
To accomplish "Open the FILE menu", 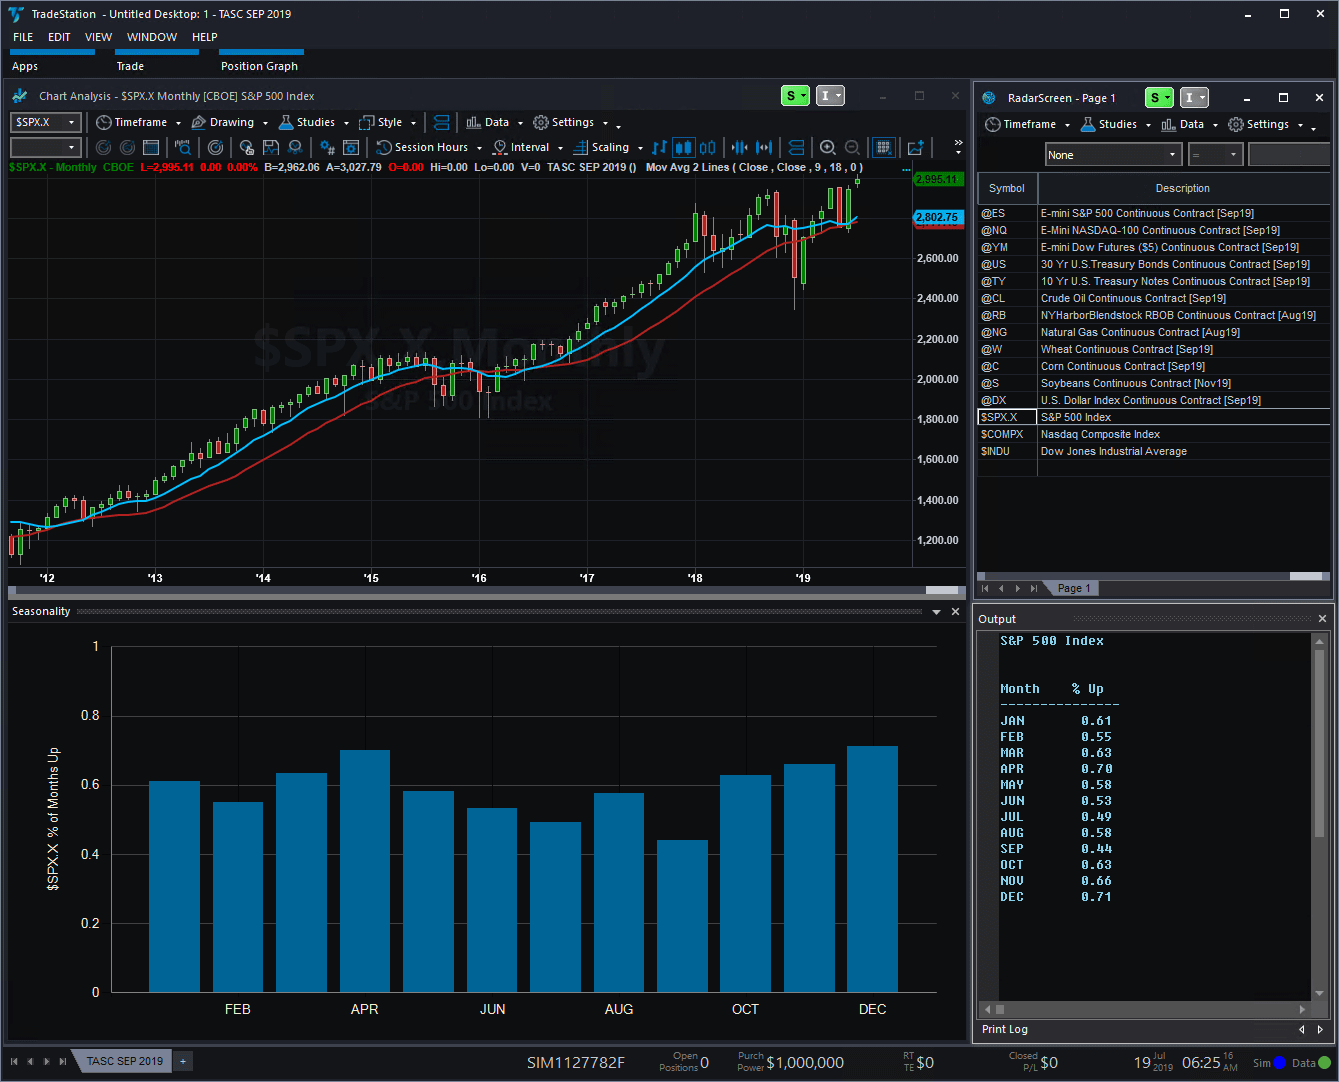I will point(23,37).
